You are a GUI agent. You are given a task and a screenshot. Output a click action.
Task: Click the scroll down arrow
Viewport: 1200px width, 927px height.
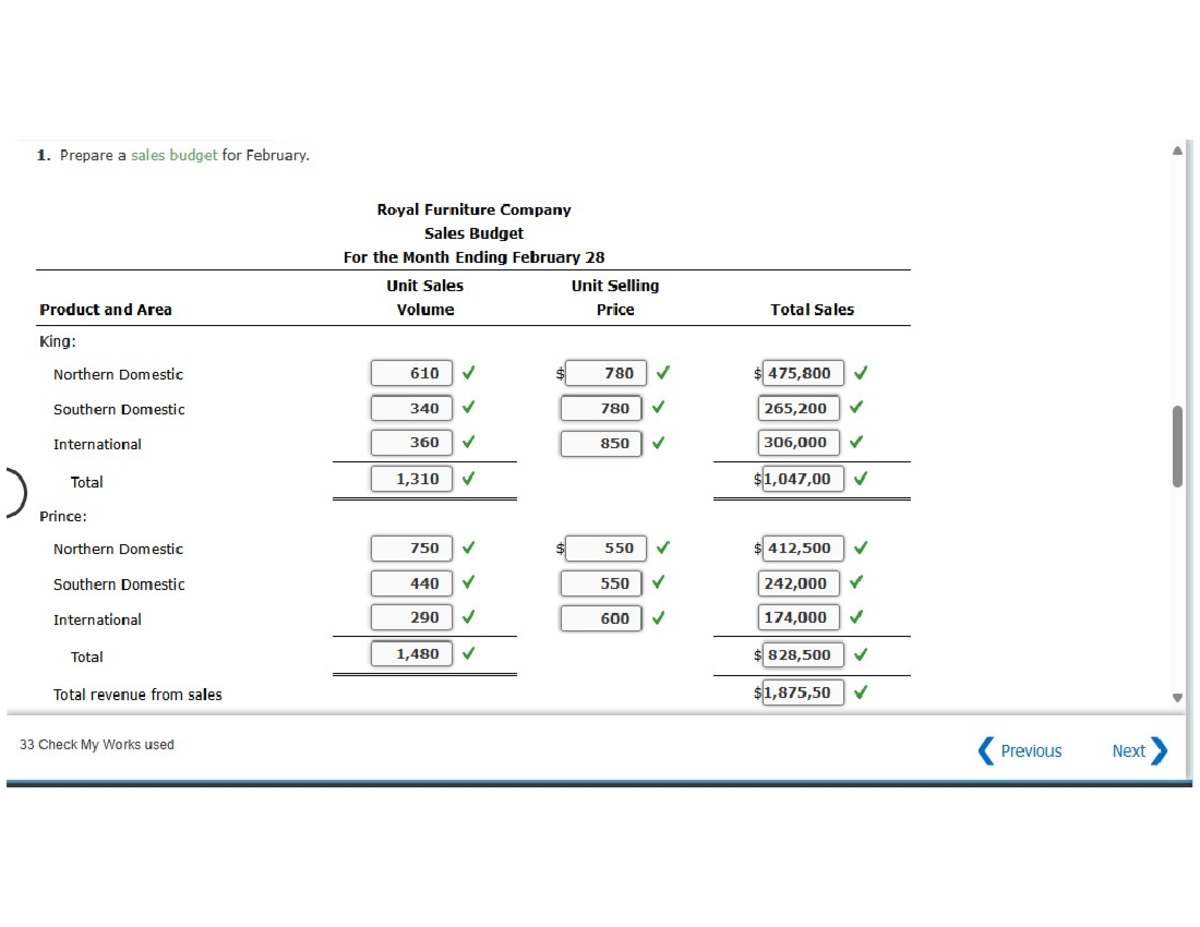pyautogui.click(x=1177, y=697)
